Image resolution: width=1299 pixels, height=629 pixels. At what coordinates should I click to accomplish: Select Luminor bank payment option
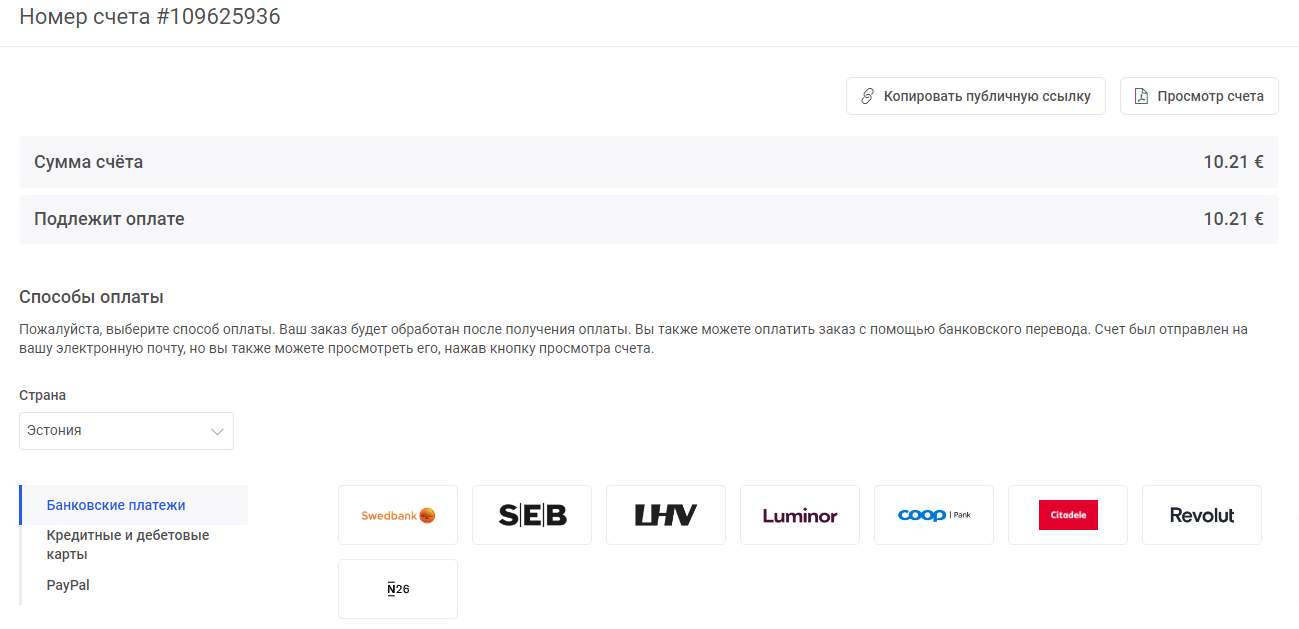pos(800,515)
